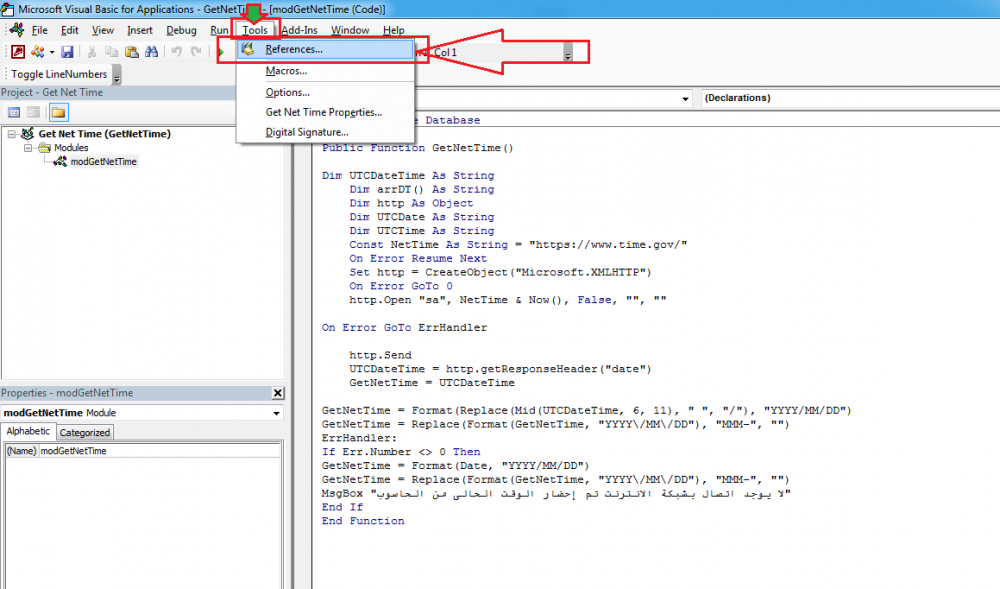Click the (Name) value field modGetNetTime
Image resolution: width=1000 pixels, height=589 pixels.
159,451
